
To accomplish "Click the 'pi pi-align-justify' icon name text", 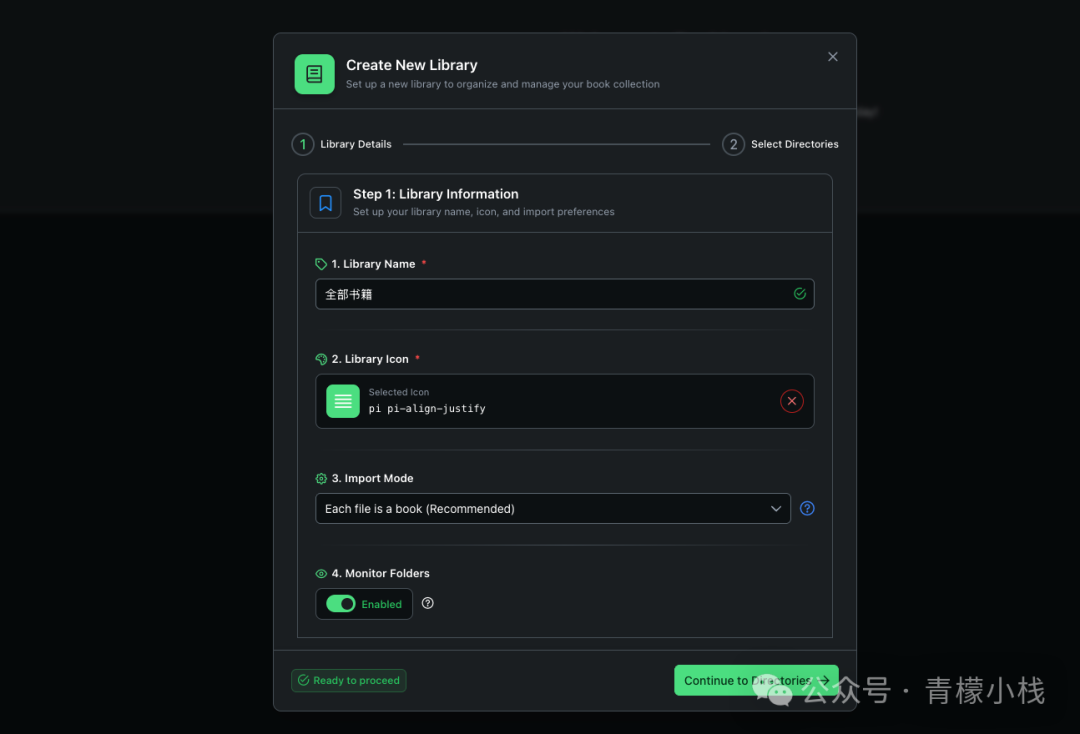I will [427, 408].
